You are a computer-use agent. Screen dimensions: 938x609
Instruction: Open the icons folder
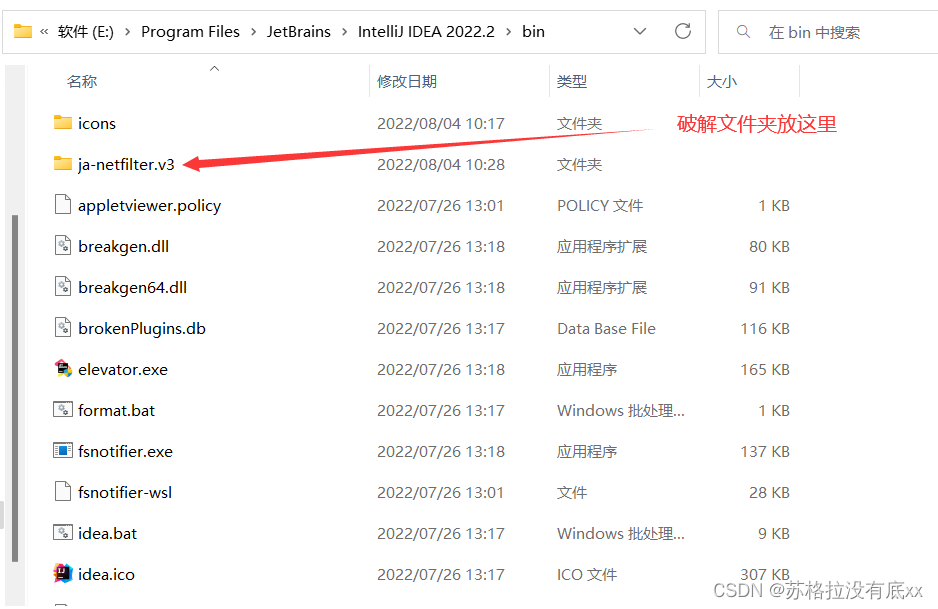tap(61, 122)
